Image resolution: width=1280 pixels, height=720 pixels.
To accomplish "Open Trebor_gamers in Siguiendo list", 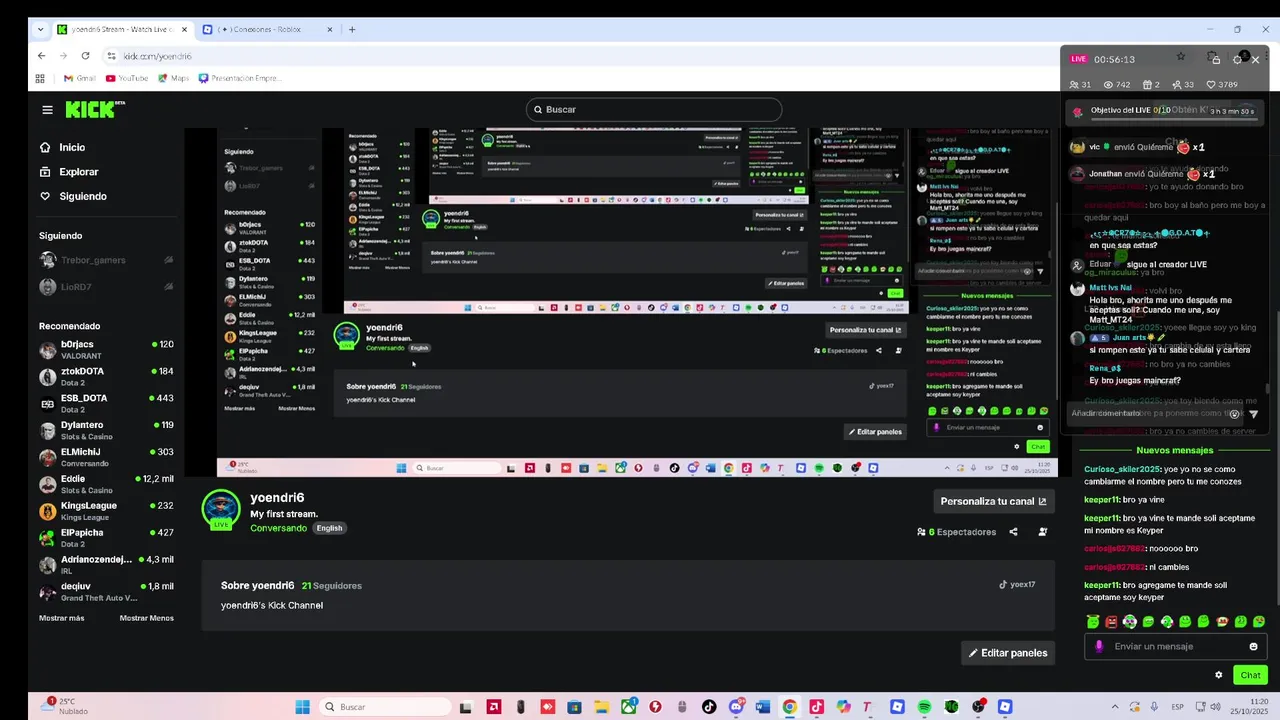I will click(106, 260).
